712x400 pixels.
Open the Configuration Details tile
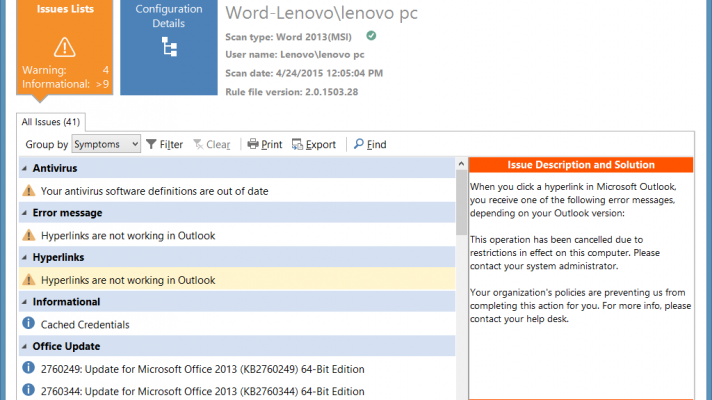click(x=168, y=47)
